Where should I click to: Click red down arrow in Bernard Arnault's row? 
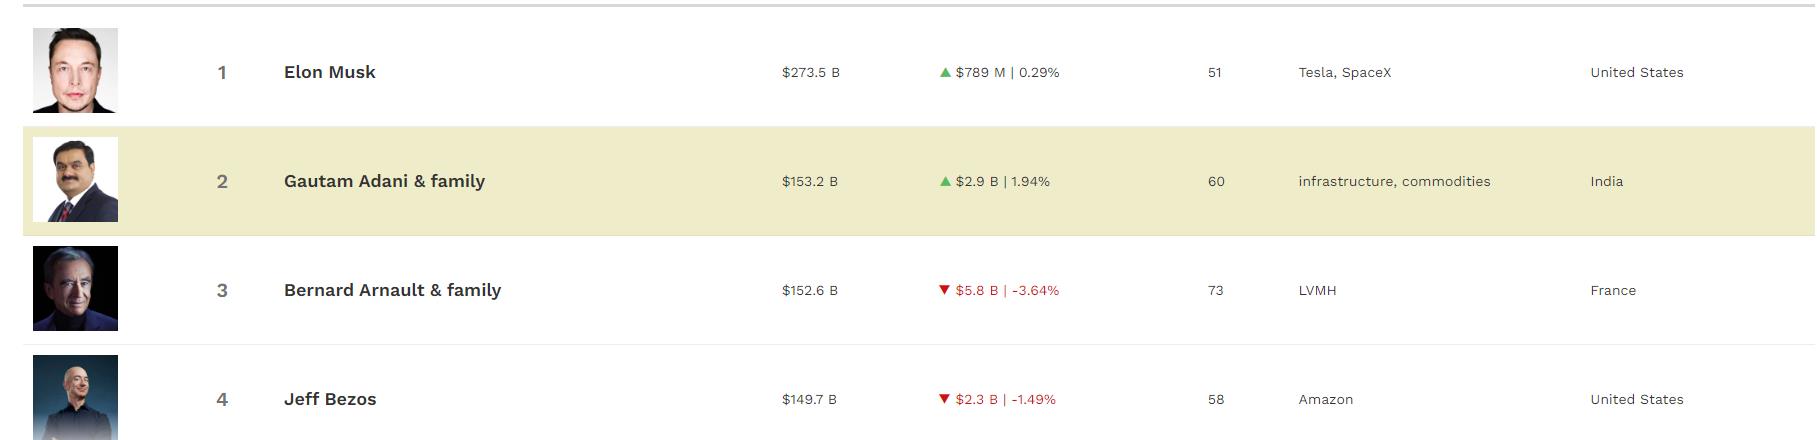(944, 290)
